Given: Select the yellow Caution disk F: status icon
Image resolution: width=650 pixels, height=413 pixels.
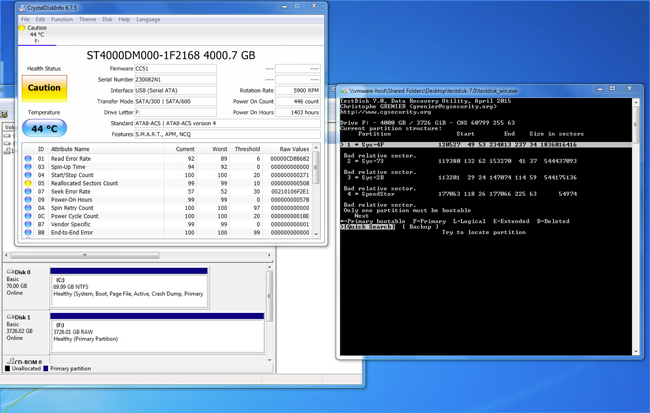Looking at the screenshot, I should click(22, 28).
